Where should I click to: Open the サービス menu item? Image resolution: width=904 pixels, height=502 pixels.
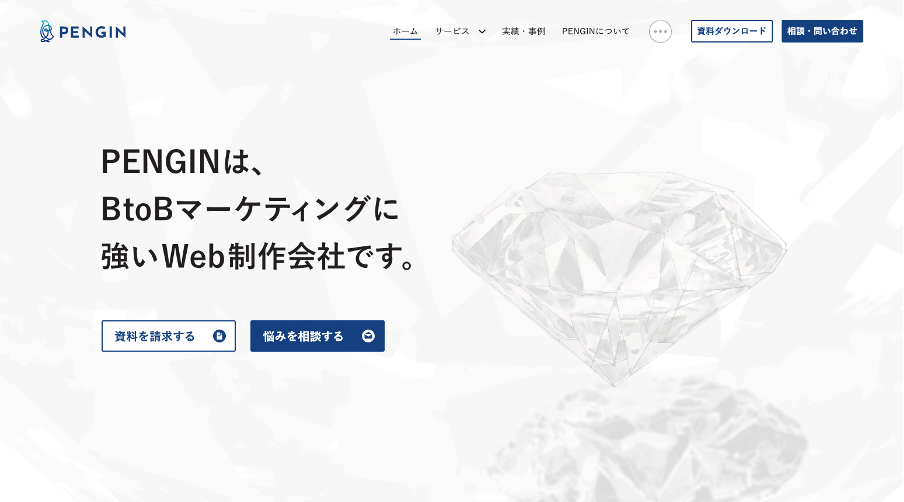452,31
